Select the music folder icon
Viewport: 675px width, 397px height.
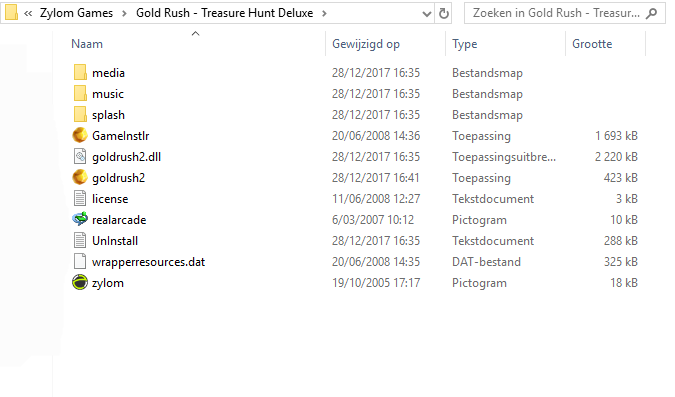click(80, 93)
